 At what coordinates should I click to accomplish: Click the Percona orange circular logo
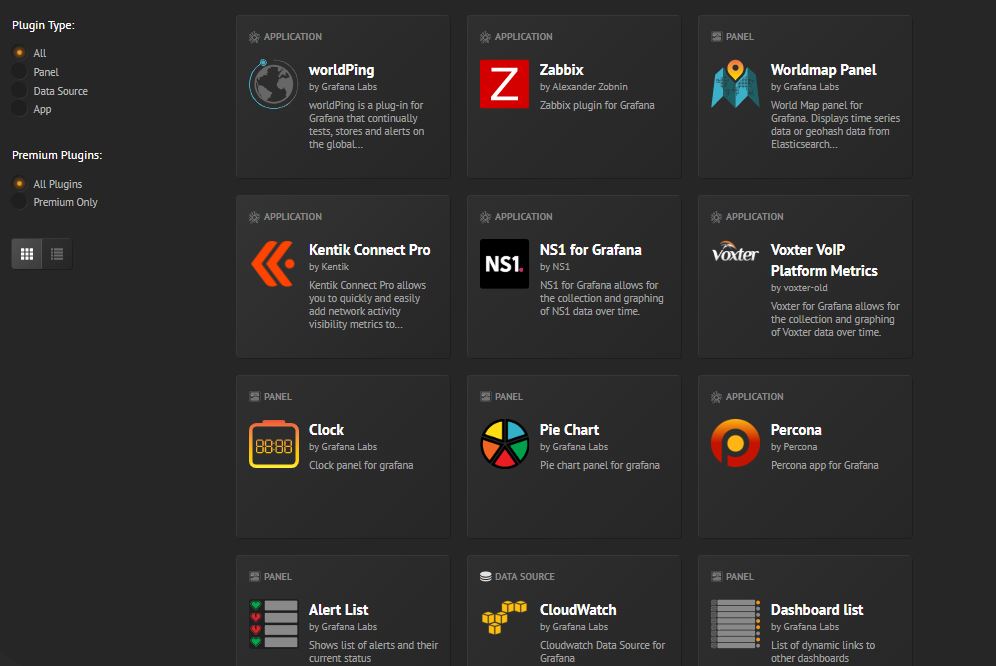click(x=735, y=444)
